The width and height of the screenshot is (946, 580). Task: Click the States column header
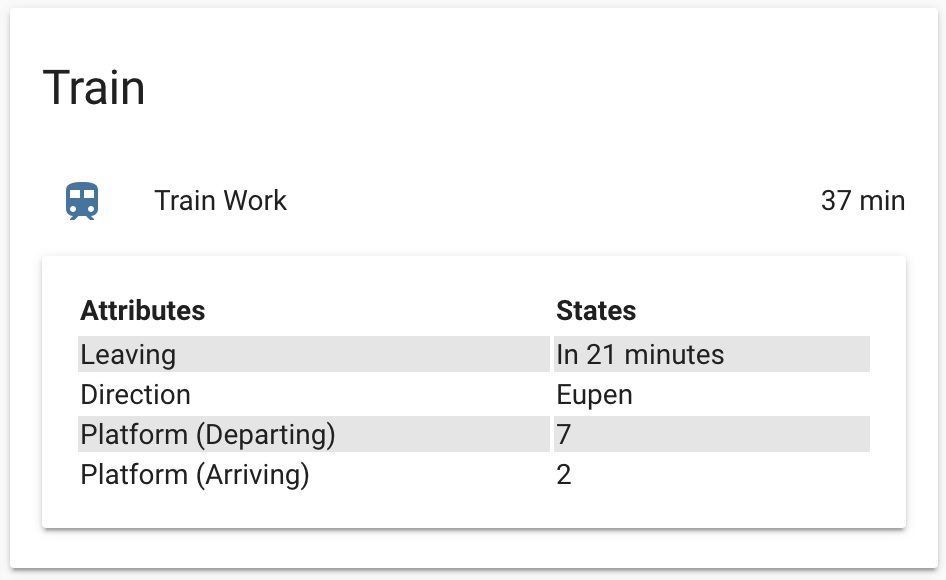[x=596, y=310]
